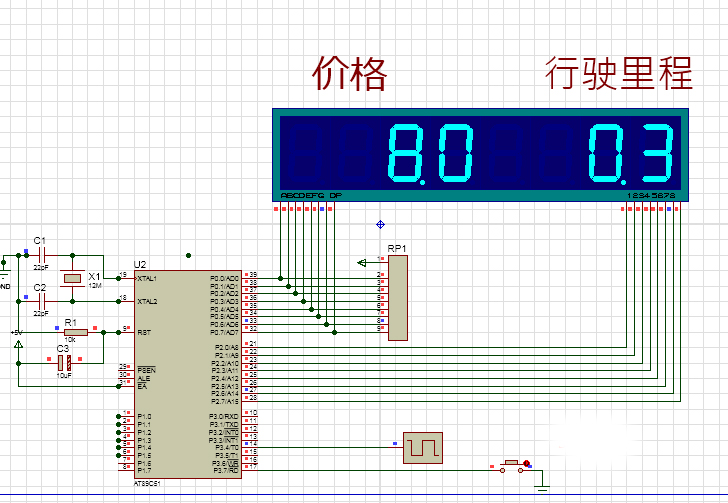Select capacitor C1 symbol
728x503 pixels.
(x=42, y=255)
